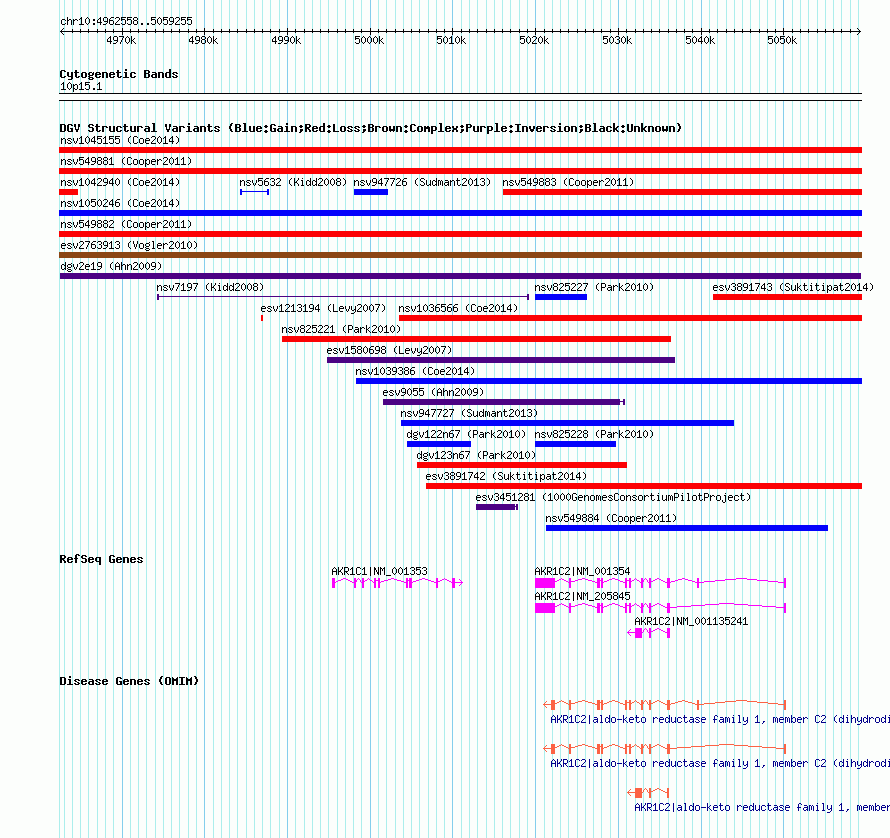Select the nsv549881 (Cooper2011) variant label
890x838 pixels.
pos(126,161)
